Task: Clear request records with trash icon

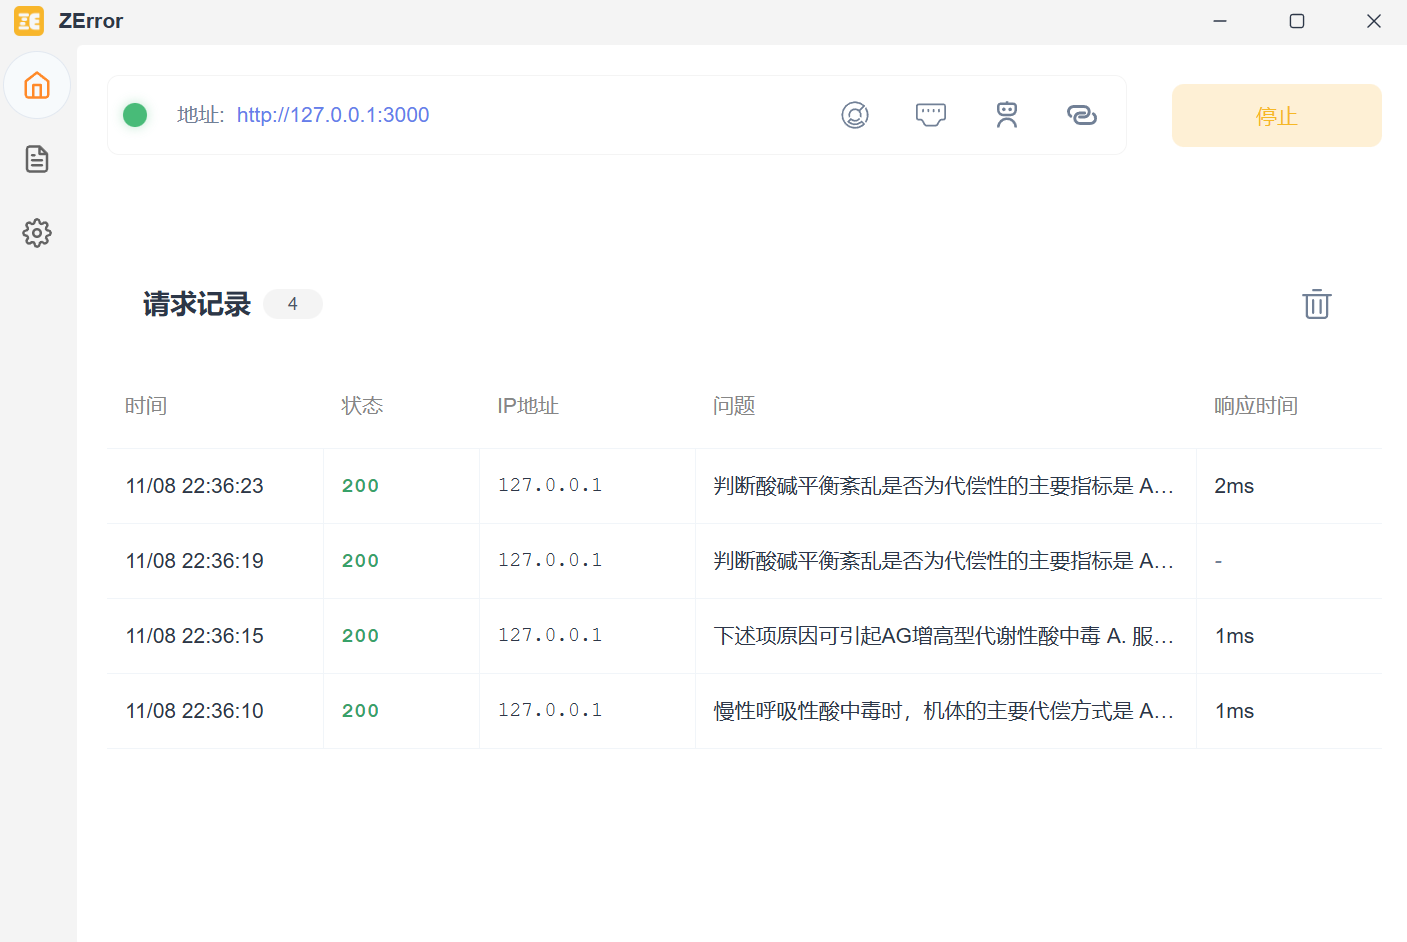Action: pyautogui.click(x=1317, y=304)
